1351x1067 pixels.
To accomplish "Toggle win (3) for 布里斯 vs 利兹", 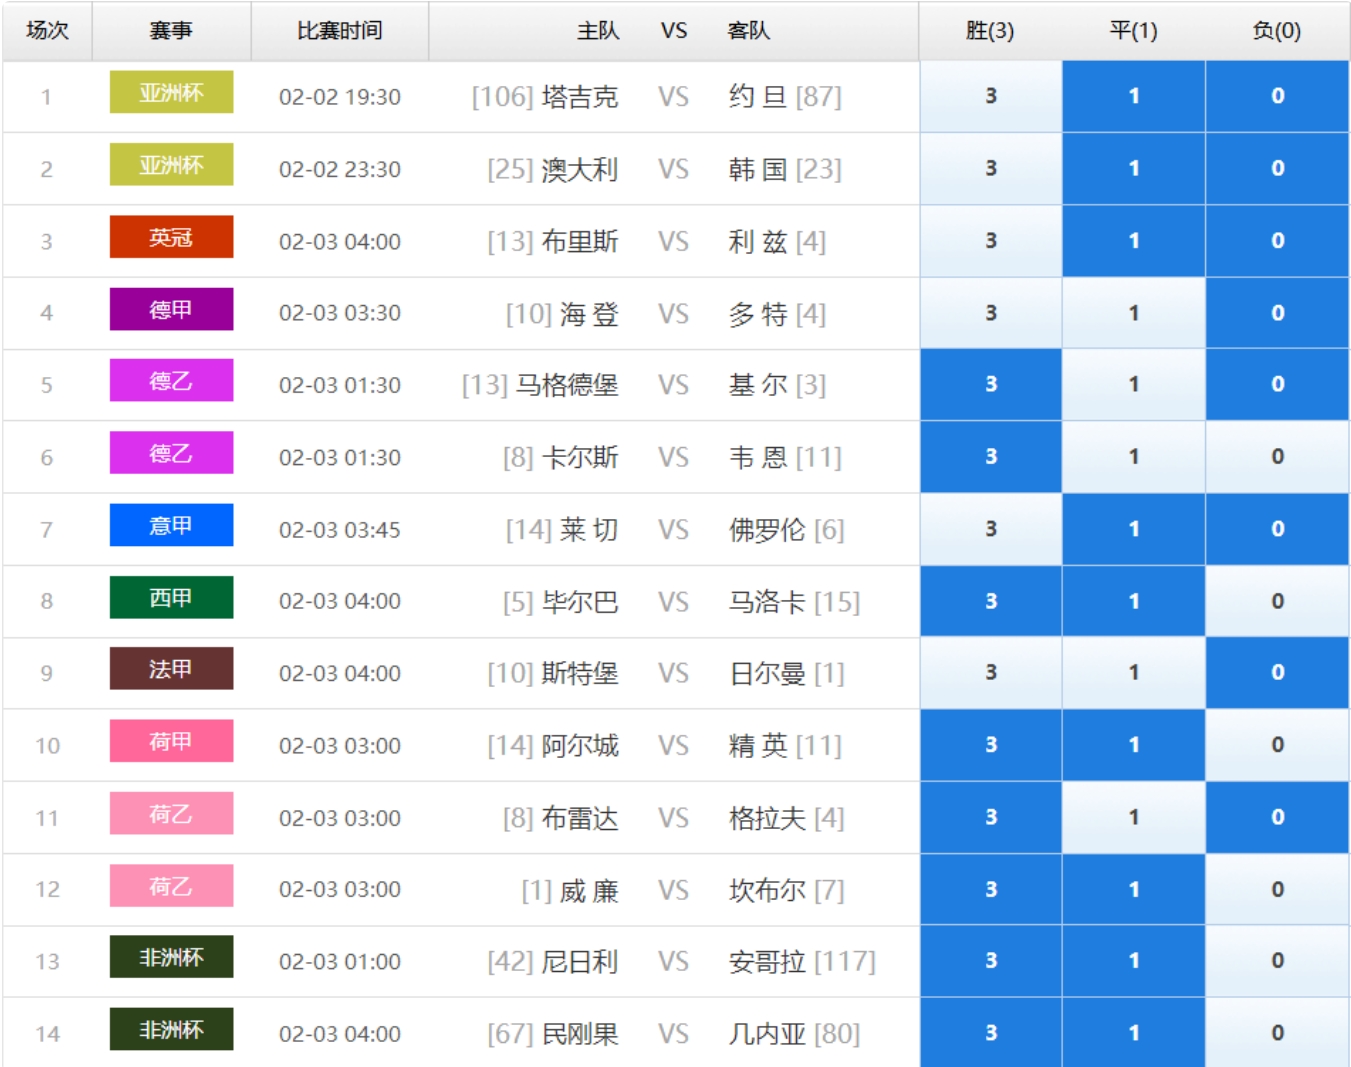I will [990, 241].
